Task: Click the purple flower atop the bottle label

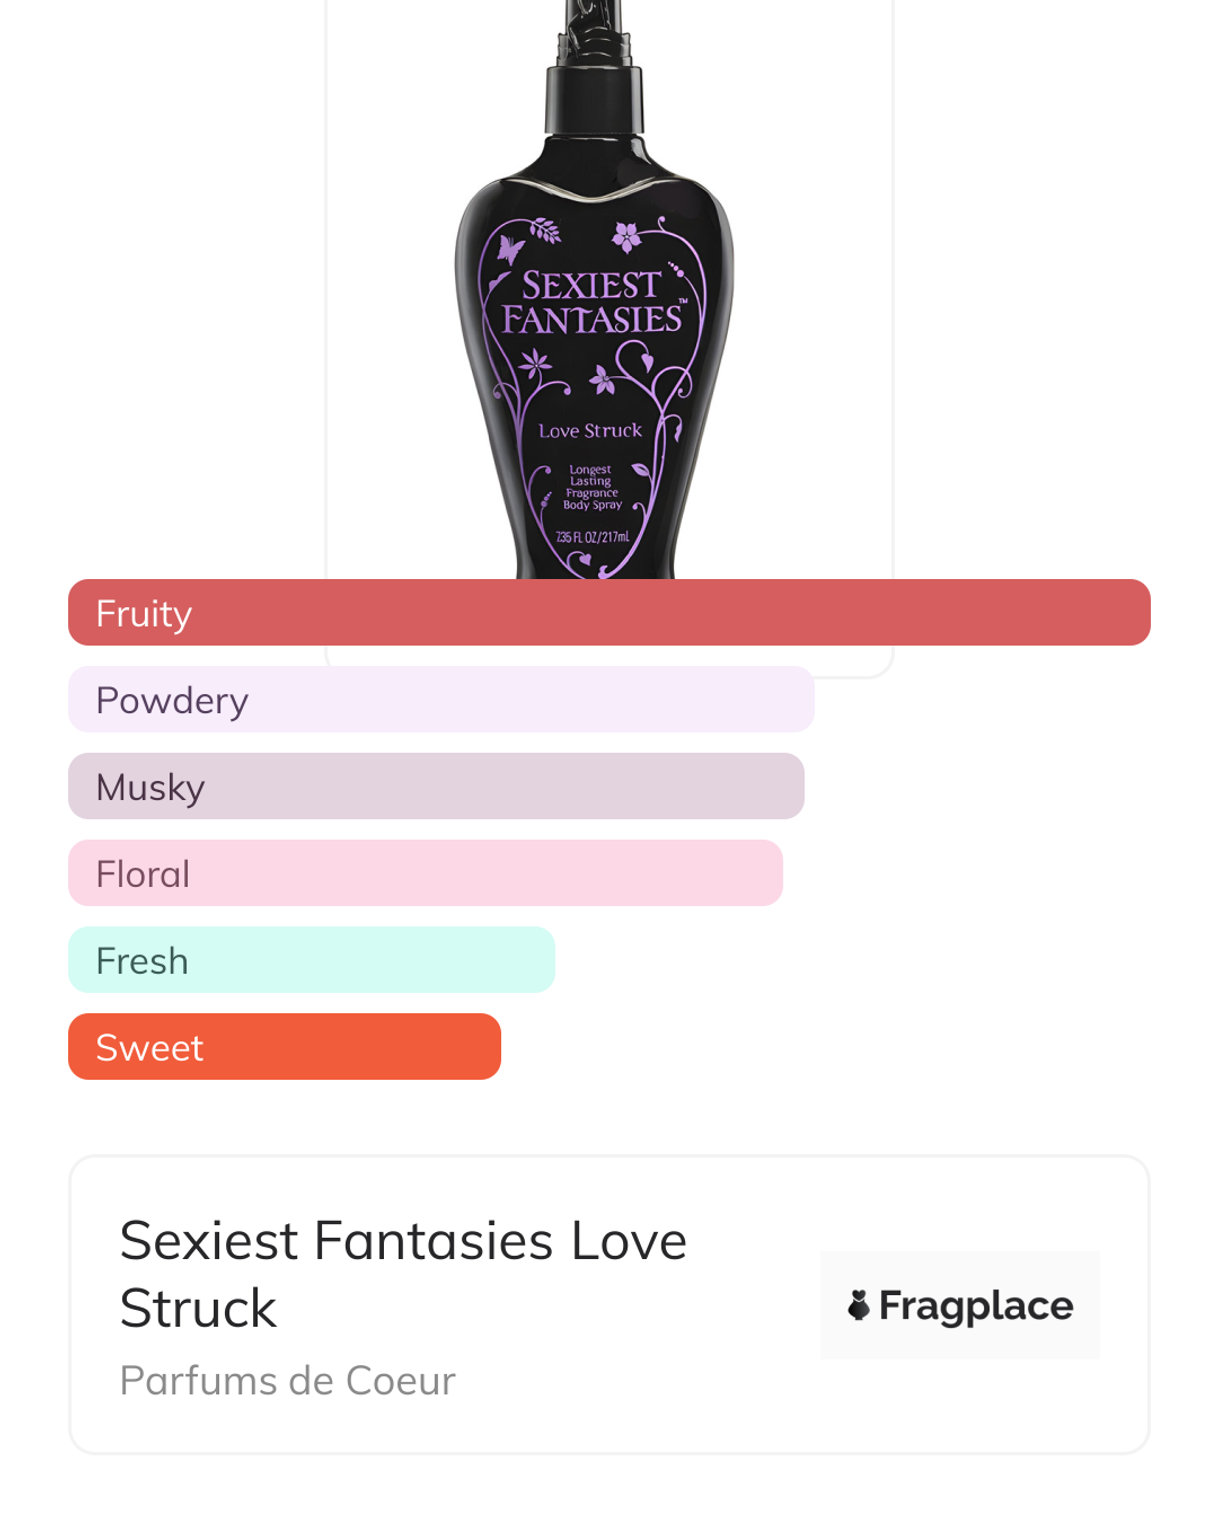Action: click(x=627, y=236)
